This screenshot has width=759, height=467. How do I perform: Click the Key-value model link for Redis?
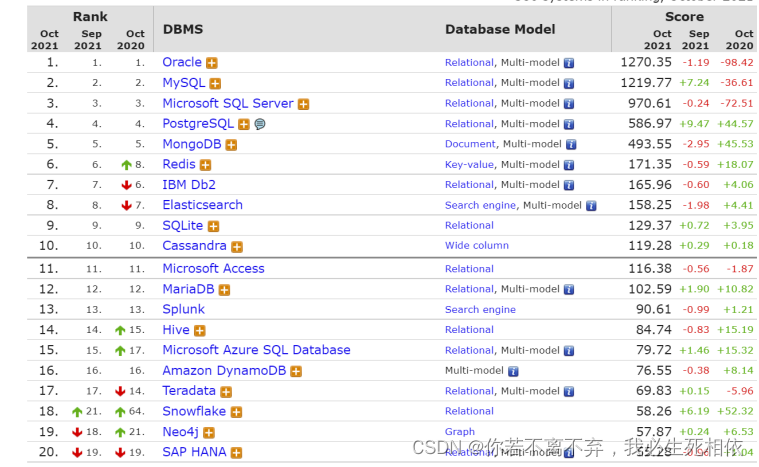[x=469, y=165]
